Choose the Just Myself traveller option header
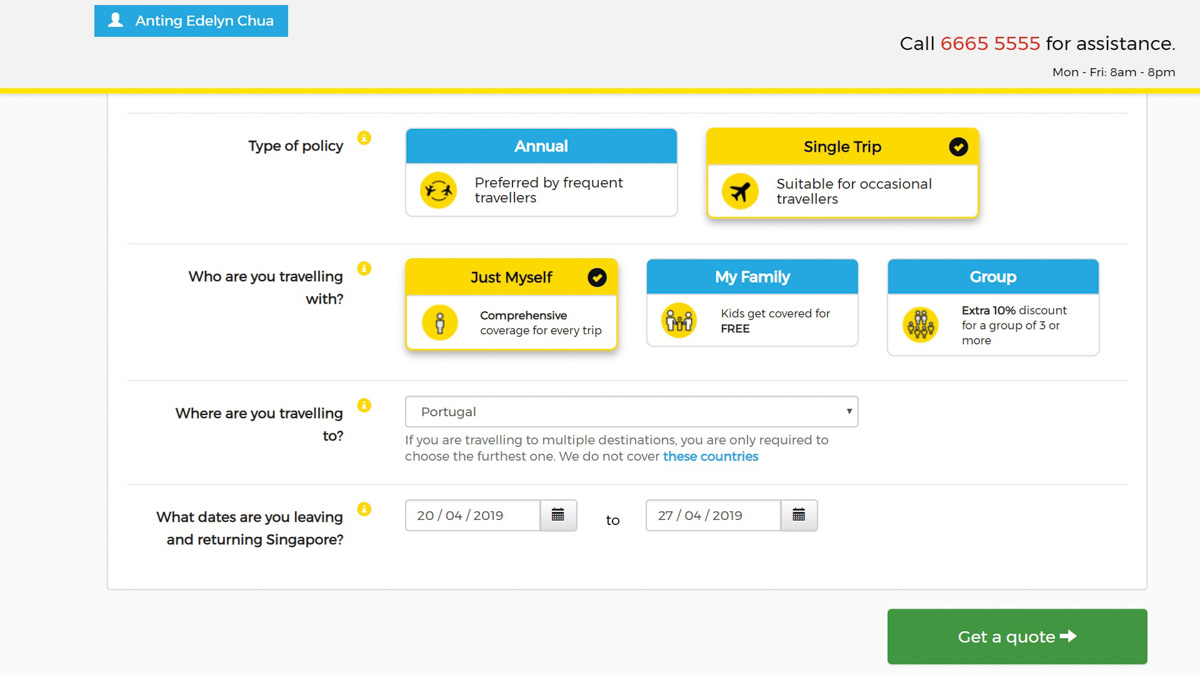The image size is (1200, 675). coord(511,277)
